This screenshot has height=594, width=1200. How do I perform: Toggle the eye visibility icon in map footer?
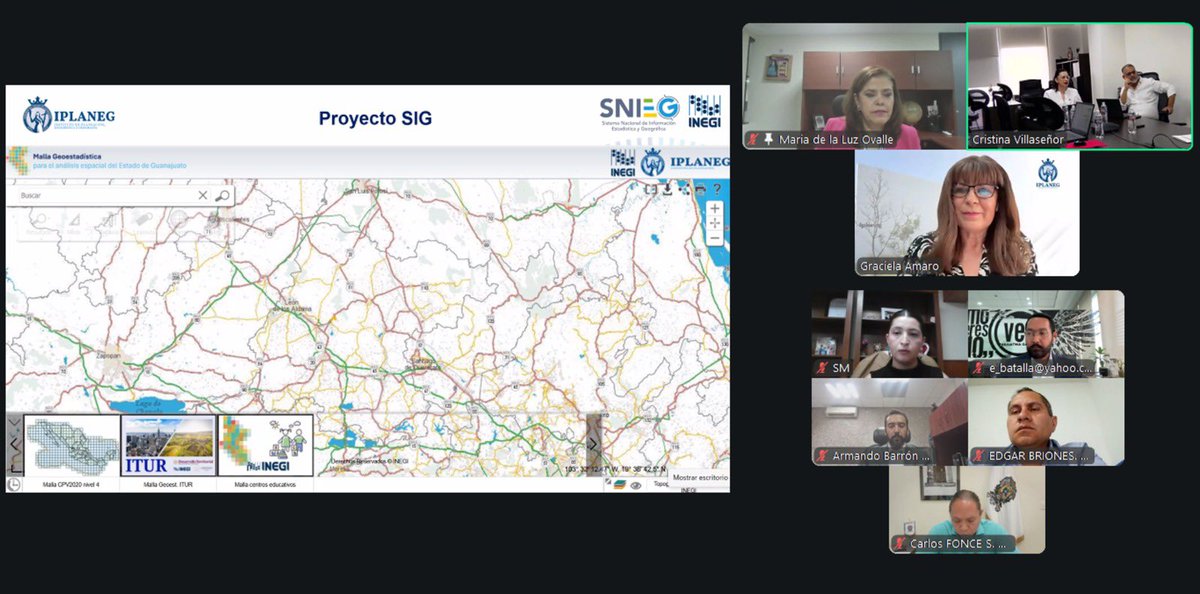[x=636, y=485]
